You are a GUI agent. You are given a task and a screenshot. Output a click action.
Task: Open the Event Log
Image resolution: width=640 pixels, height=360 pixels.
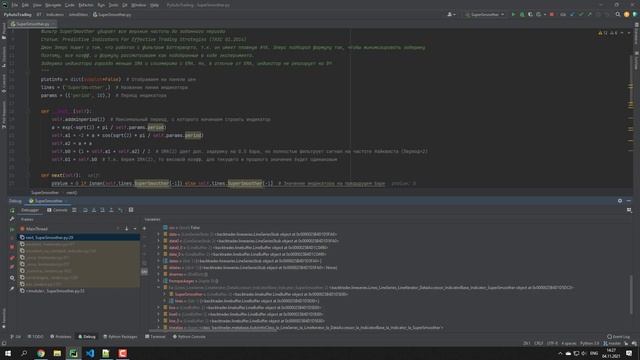tap(618, 337)
